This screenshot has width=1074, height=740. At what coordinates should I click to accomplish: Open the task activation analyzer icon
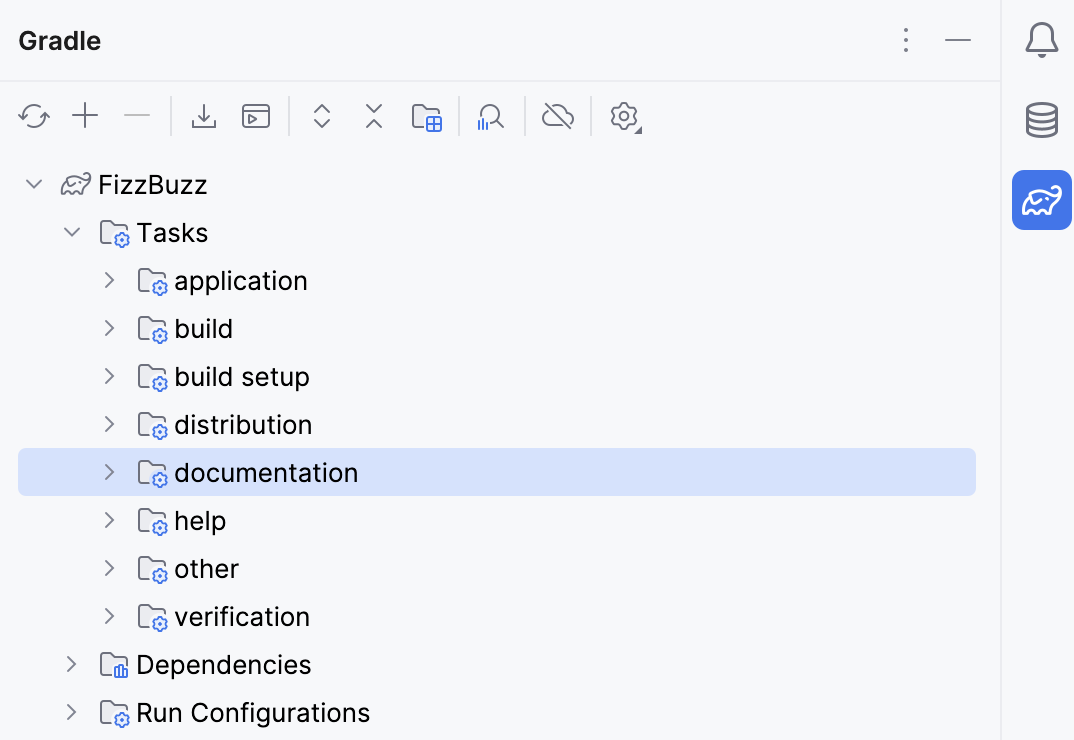(x=490, y=116)
